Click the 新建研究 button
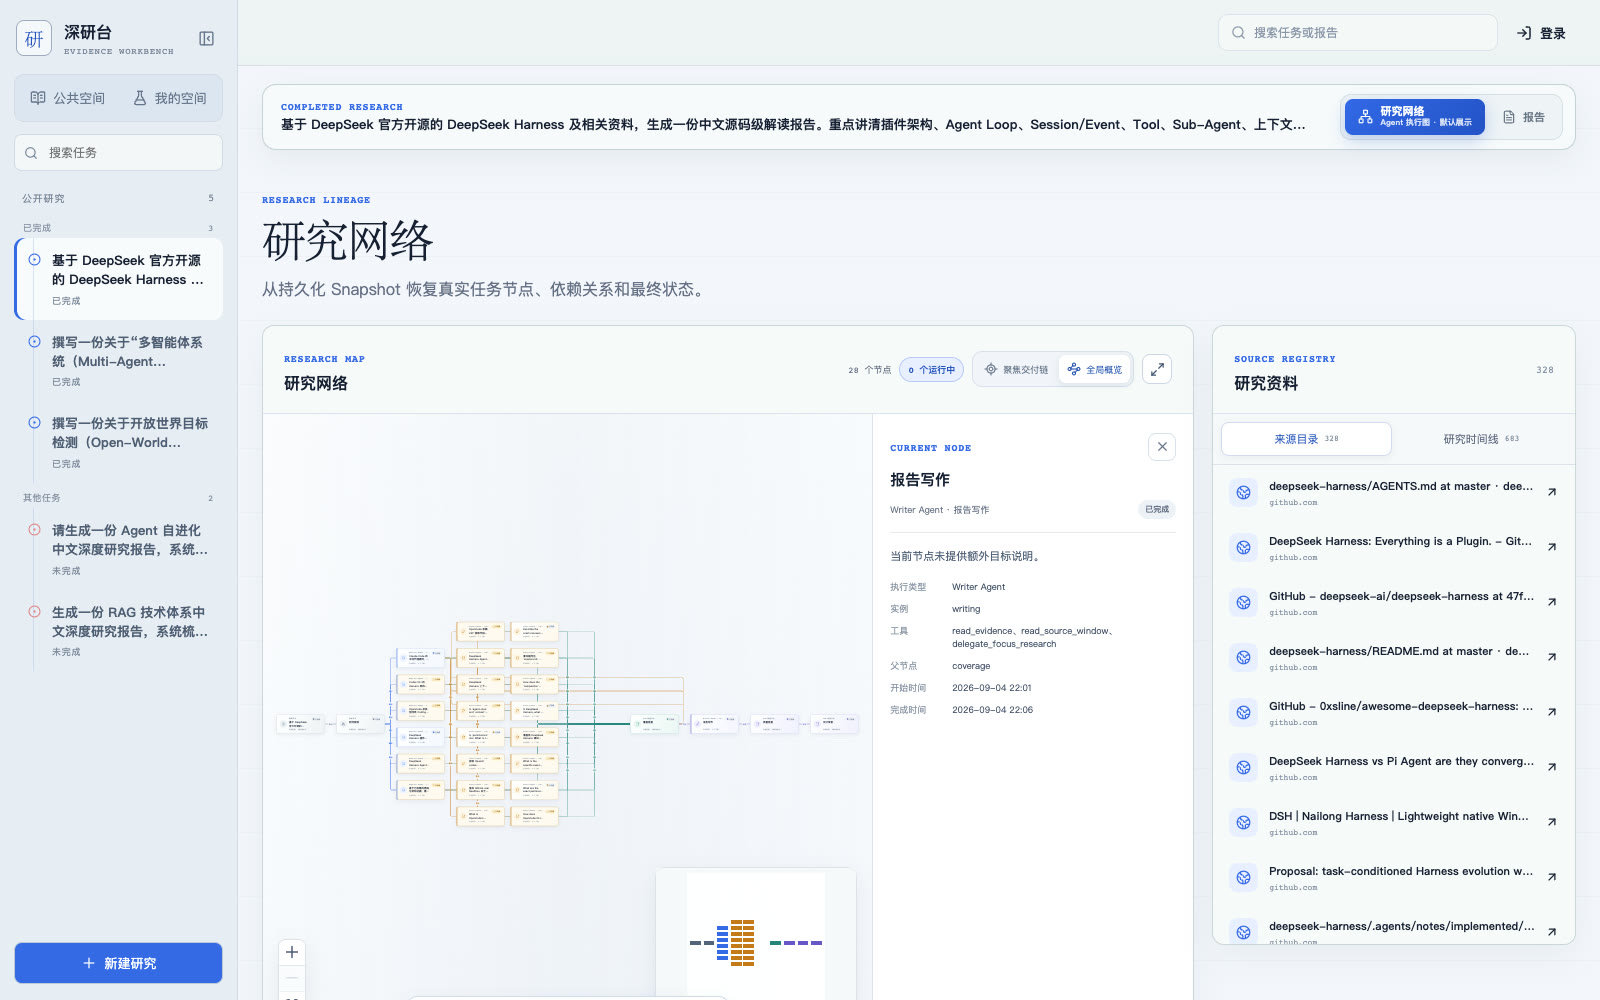1600x1000 pixels. (118, 963)
